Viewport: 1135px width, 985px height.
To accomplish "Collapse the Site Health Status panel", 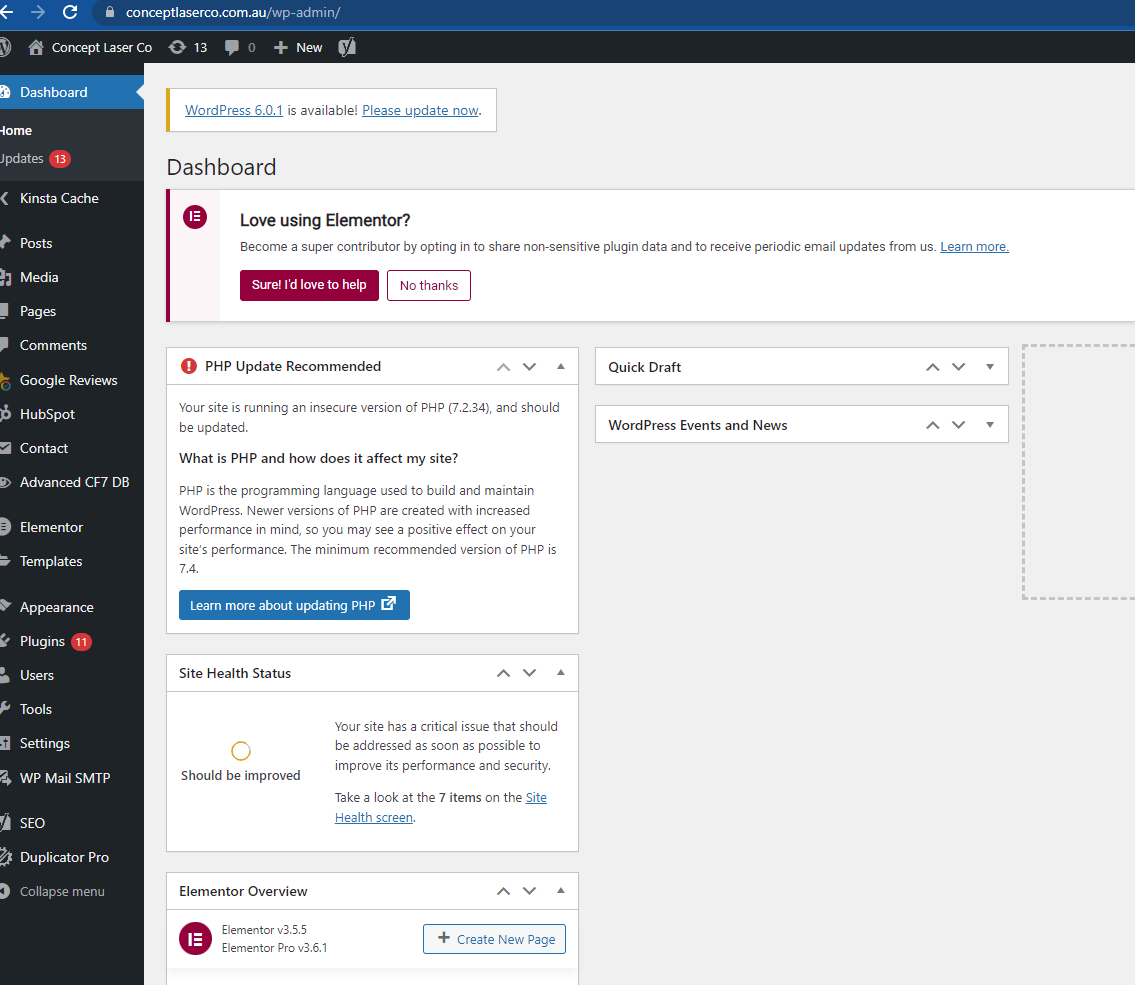I will tap(560, 672).
